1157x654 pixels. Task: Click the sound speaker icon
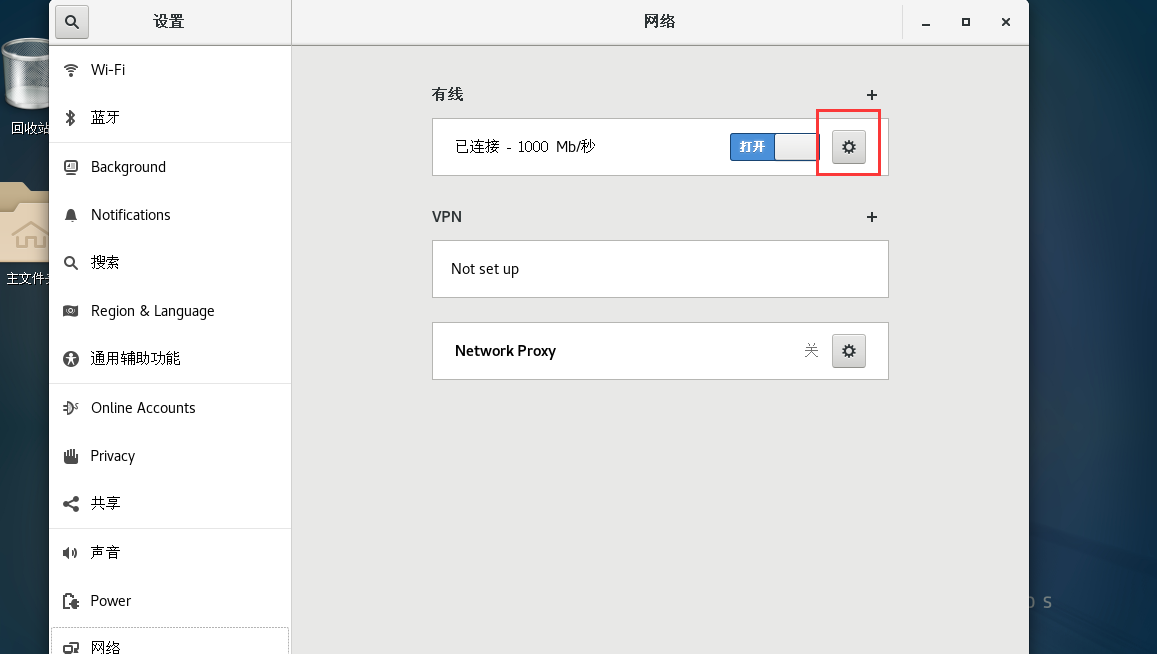pos(70,553)
